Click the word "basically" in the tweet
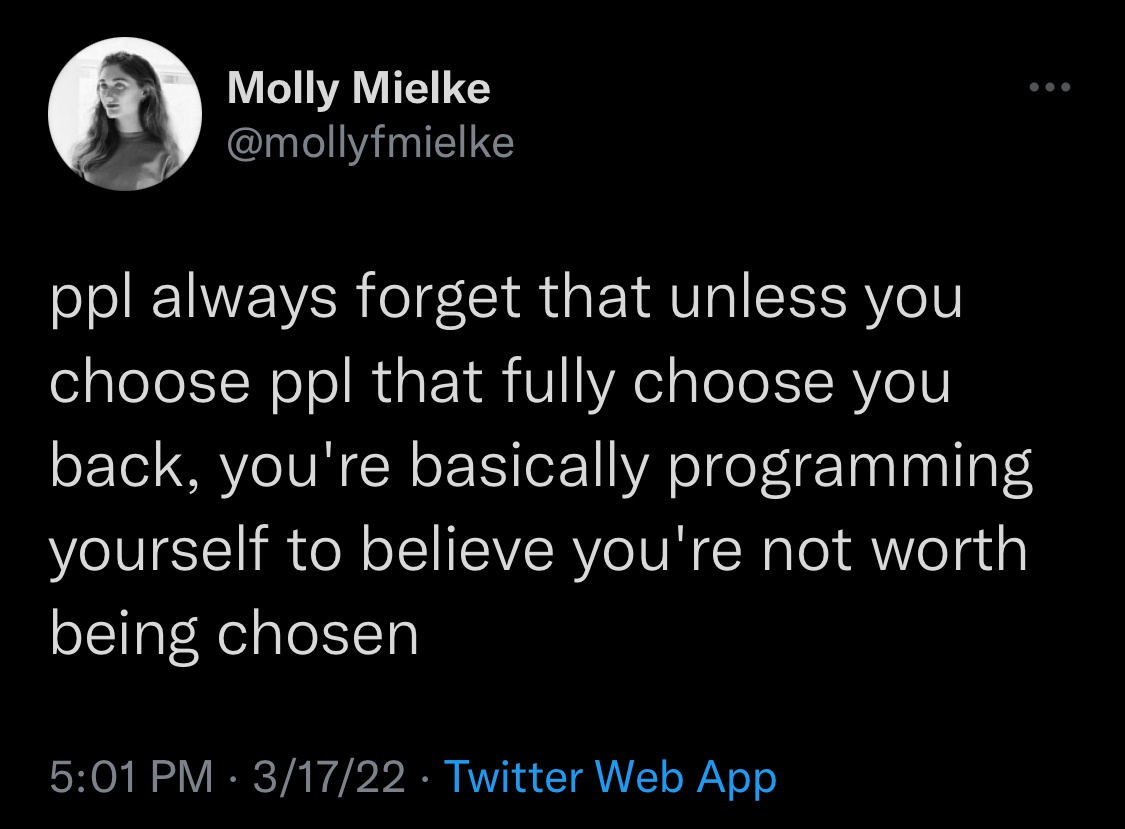Viewport: 1125px width, 829px height. pos(529,467)
